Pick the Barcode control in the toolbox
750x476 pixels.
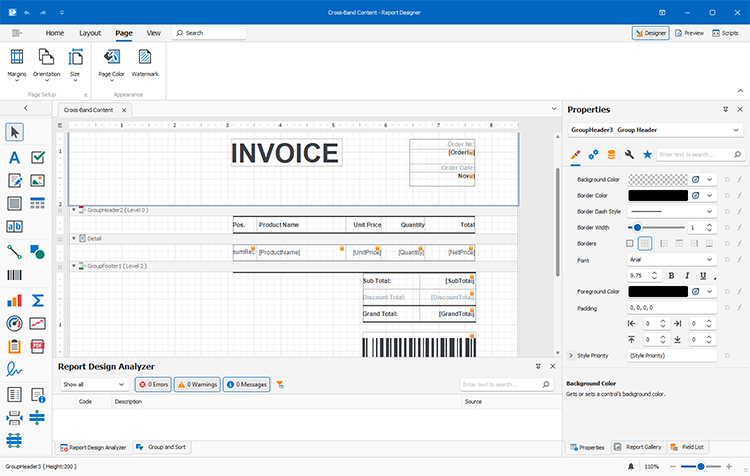(15, 275)
